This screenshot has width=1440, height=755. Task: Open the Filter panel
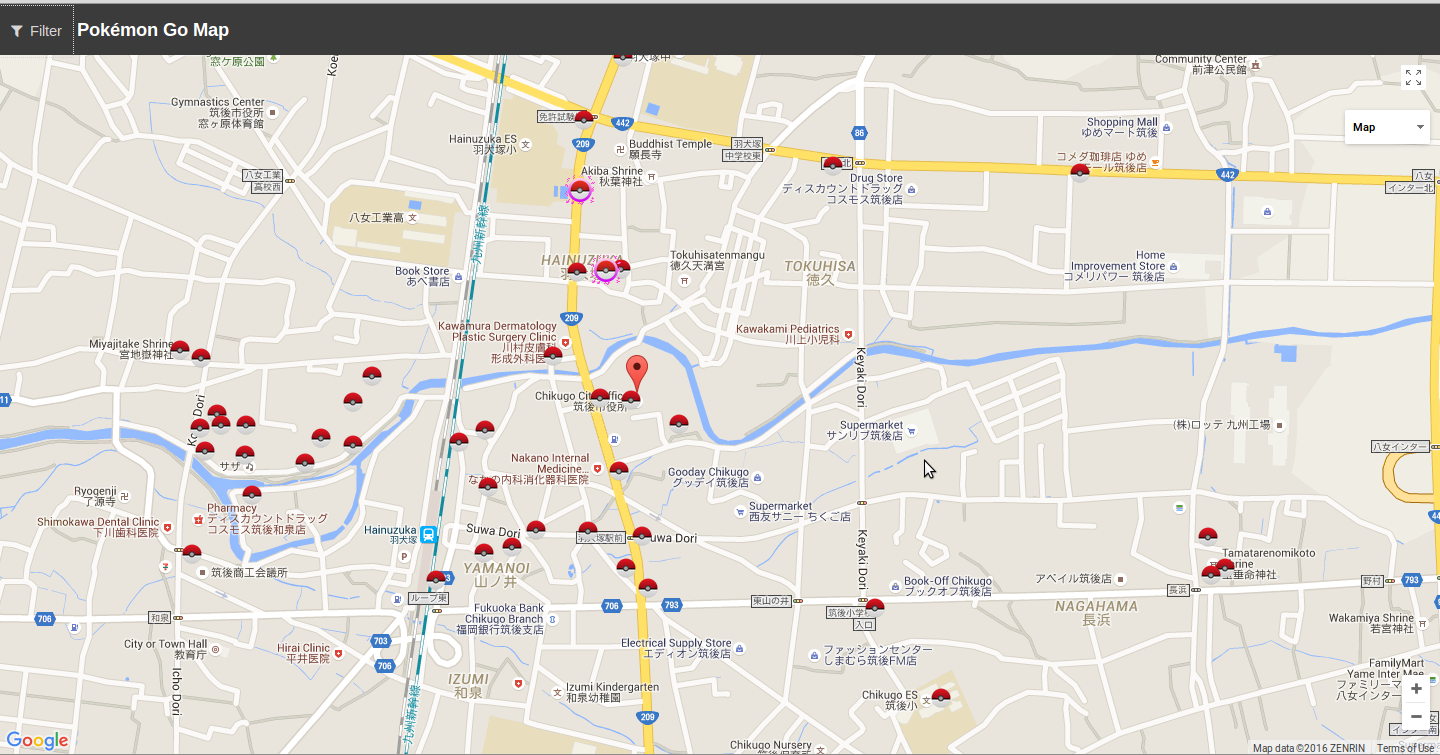tap(36, 31)
